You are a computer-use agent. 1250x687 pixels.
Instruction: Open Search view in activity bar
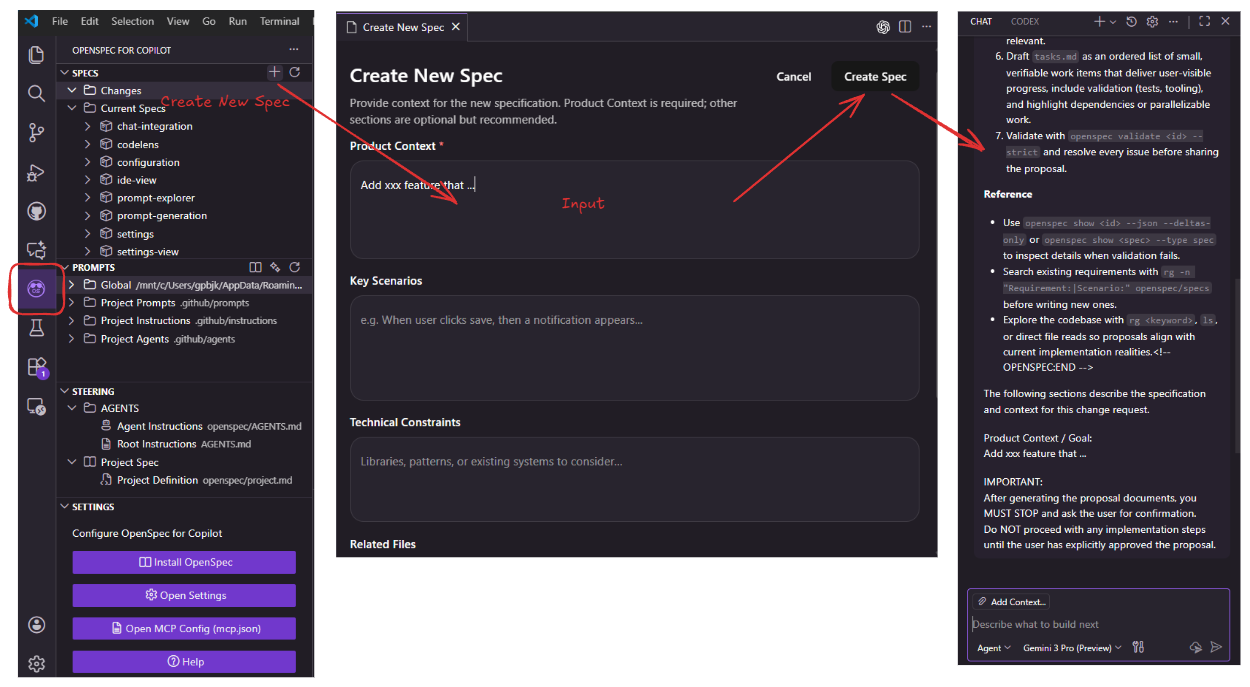pyautogui.click(x=37, y=93)
